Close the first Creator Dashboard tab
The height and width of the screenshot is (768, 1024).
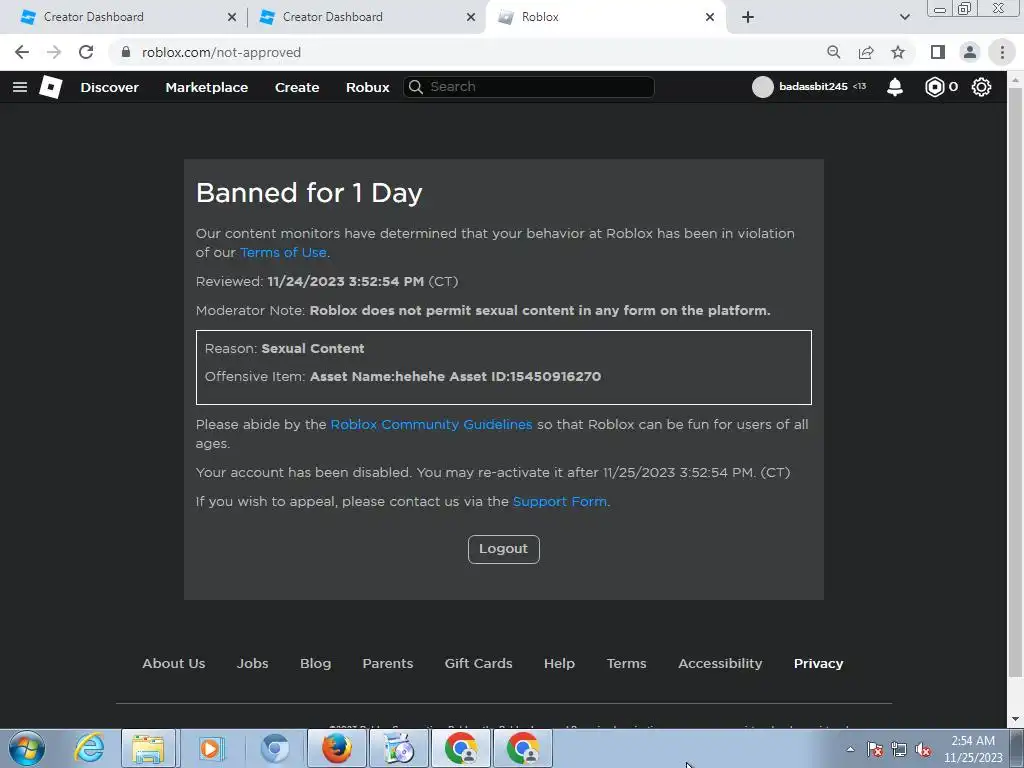pyautogui.click(x=232, y=17)
